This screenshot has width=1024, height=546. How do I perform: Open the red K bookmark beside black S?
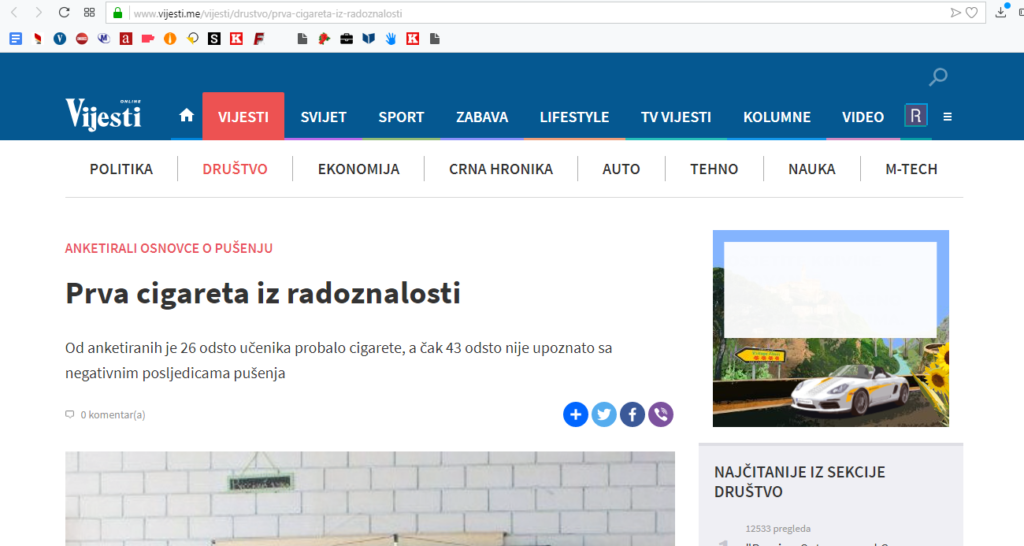coord(236,39)
